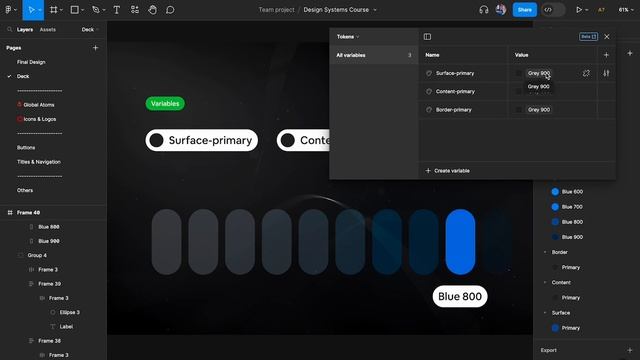Edit Surface-primary variable settings icon

click(x=606, y=73)
